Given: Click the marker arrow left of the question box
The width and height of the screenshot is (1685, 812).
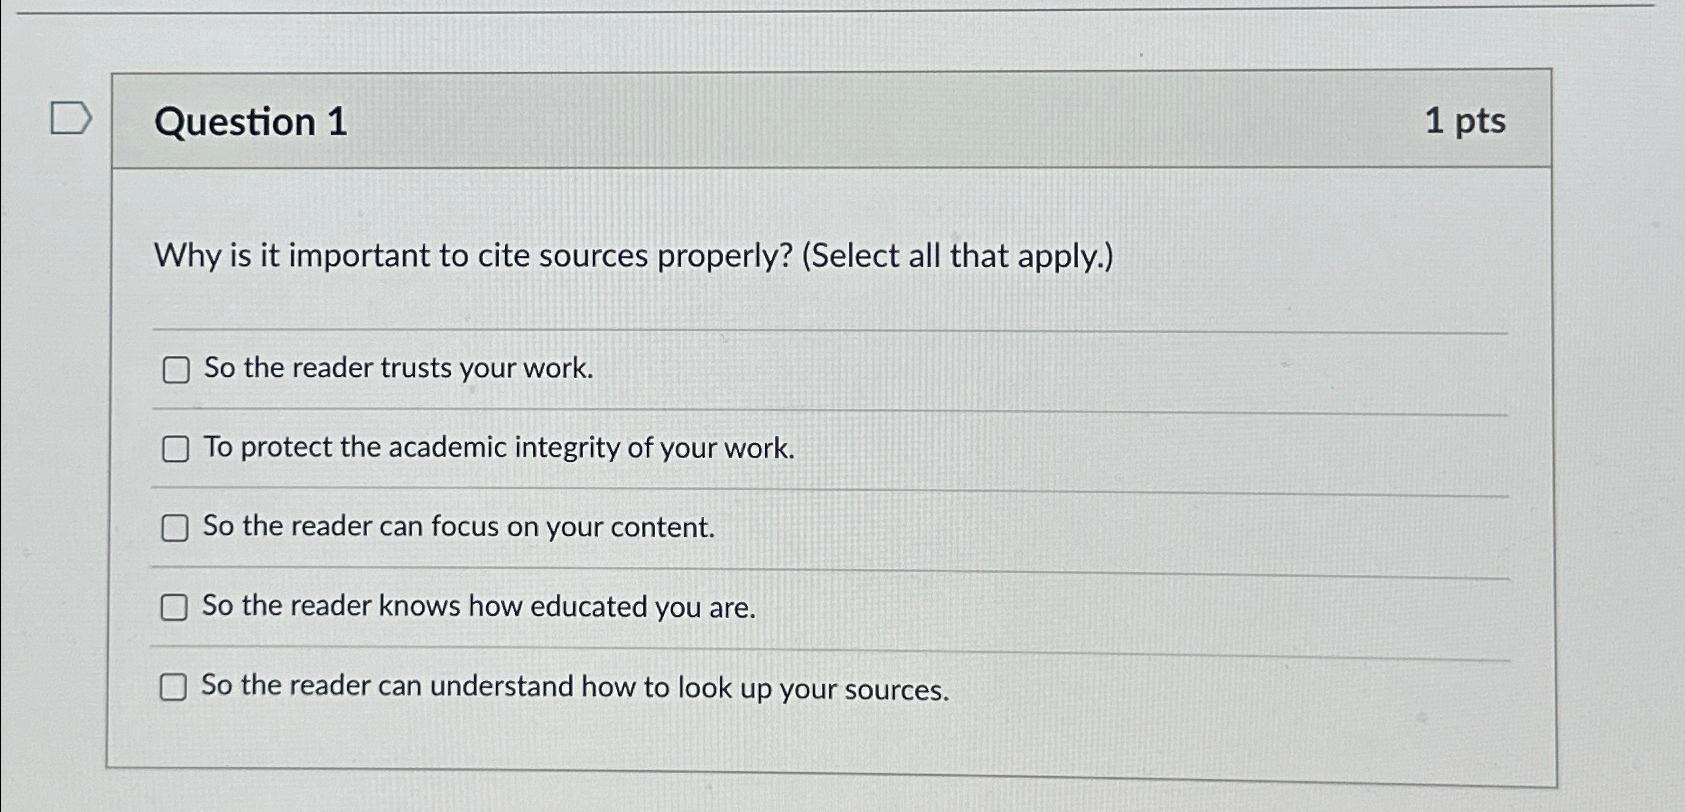Looking at the screenshot, I should pyautogui.click(x=70, y=120).
